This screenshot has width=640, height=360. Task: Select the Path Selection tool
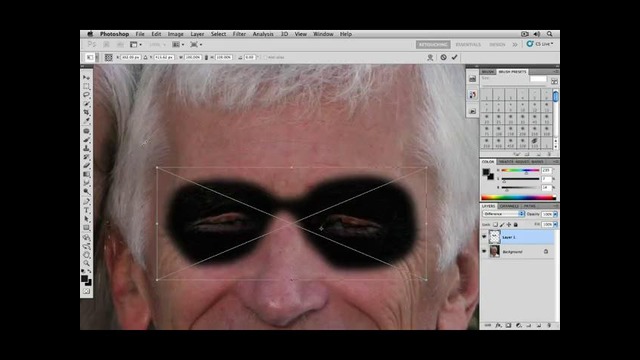[x=86, y=219]
